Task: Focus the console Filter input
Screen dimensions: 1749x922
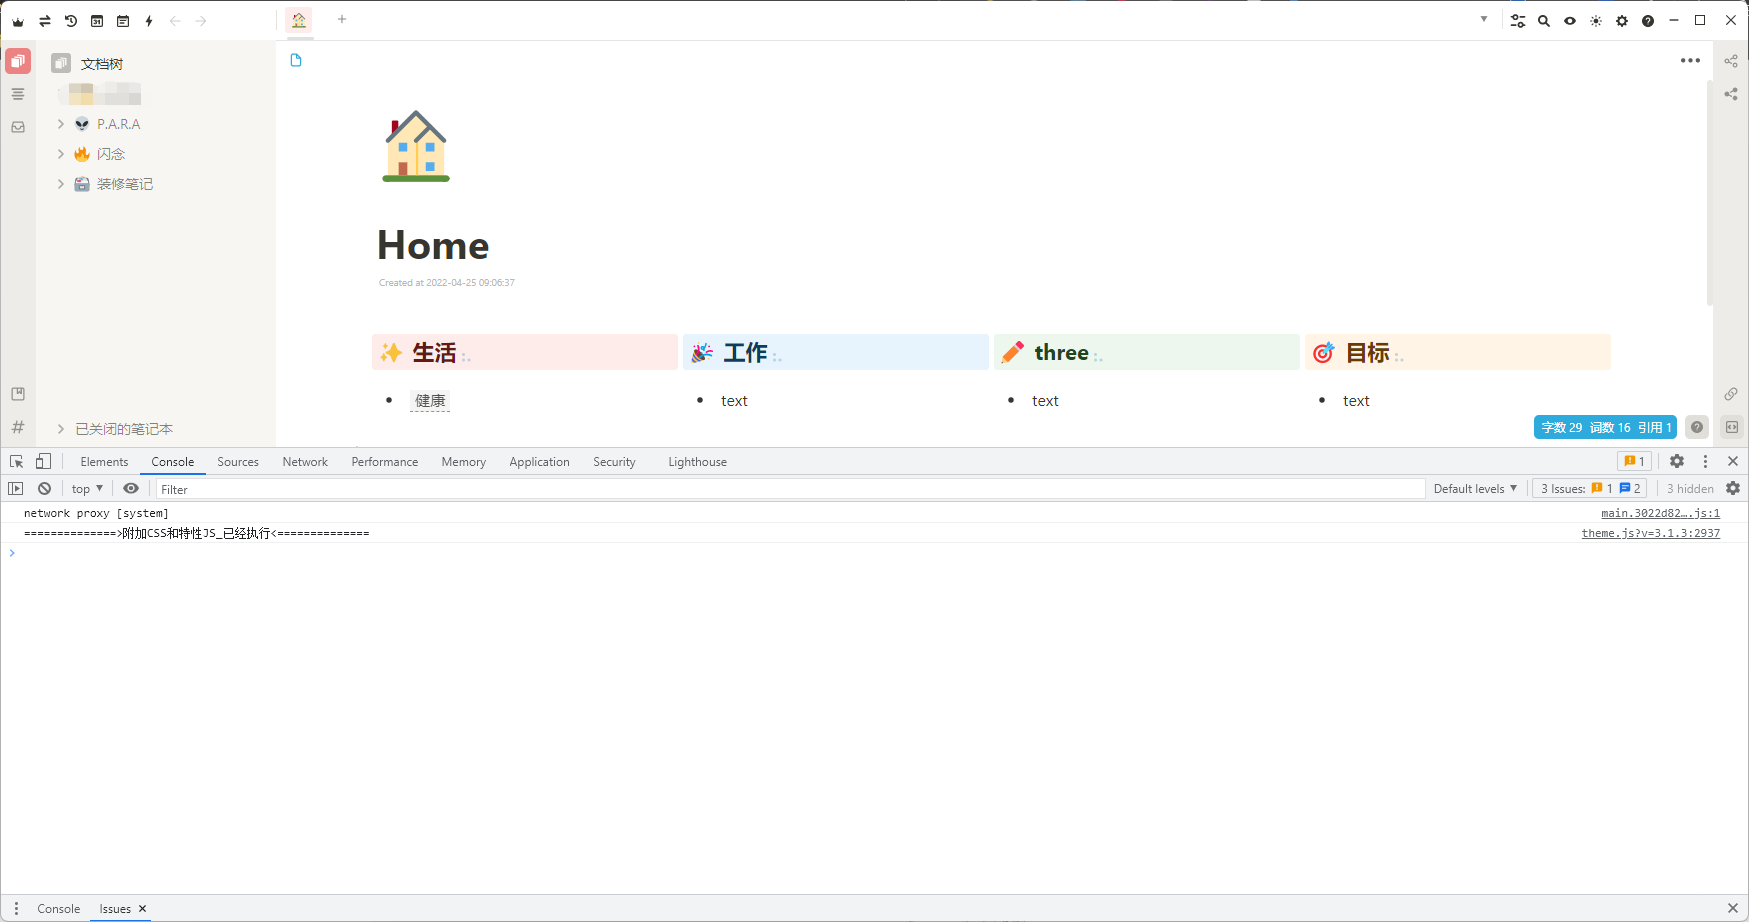Action: coord(790,489)
